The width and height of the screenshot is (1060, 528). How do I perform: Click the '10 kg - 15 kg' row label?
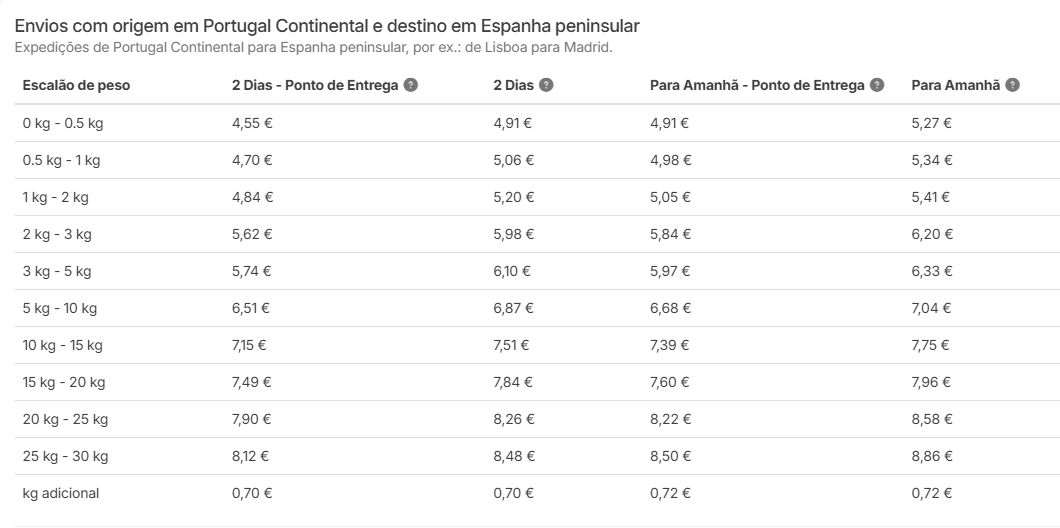coord(63,345)
